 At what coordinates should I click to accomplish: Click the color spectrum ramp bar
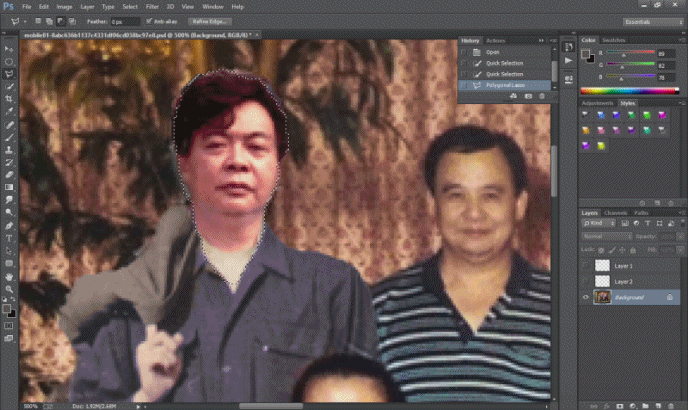click(629, 91)
